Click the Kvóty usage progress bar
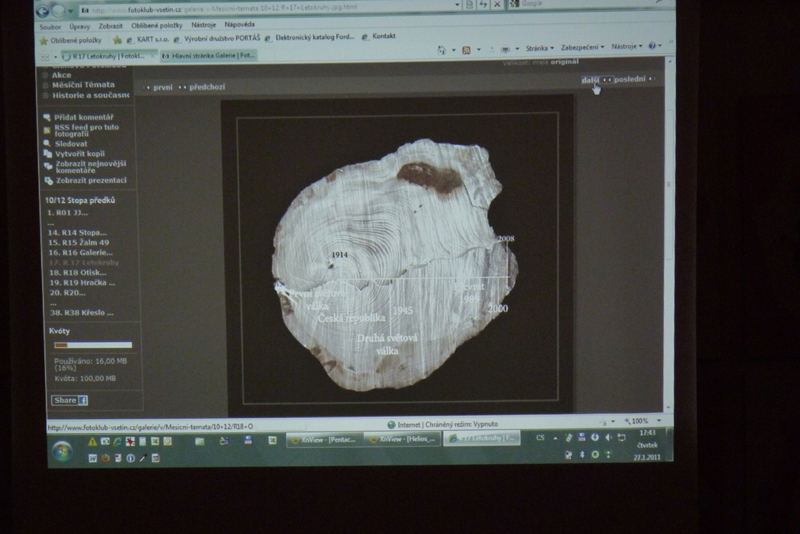 (92, 345)
